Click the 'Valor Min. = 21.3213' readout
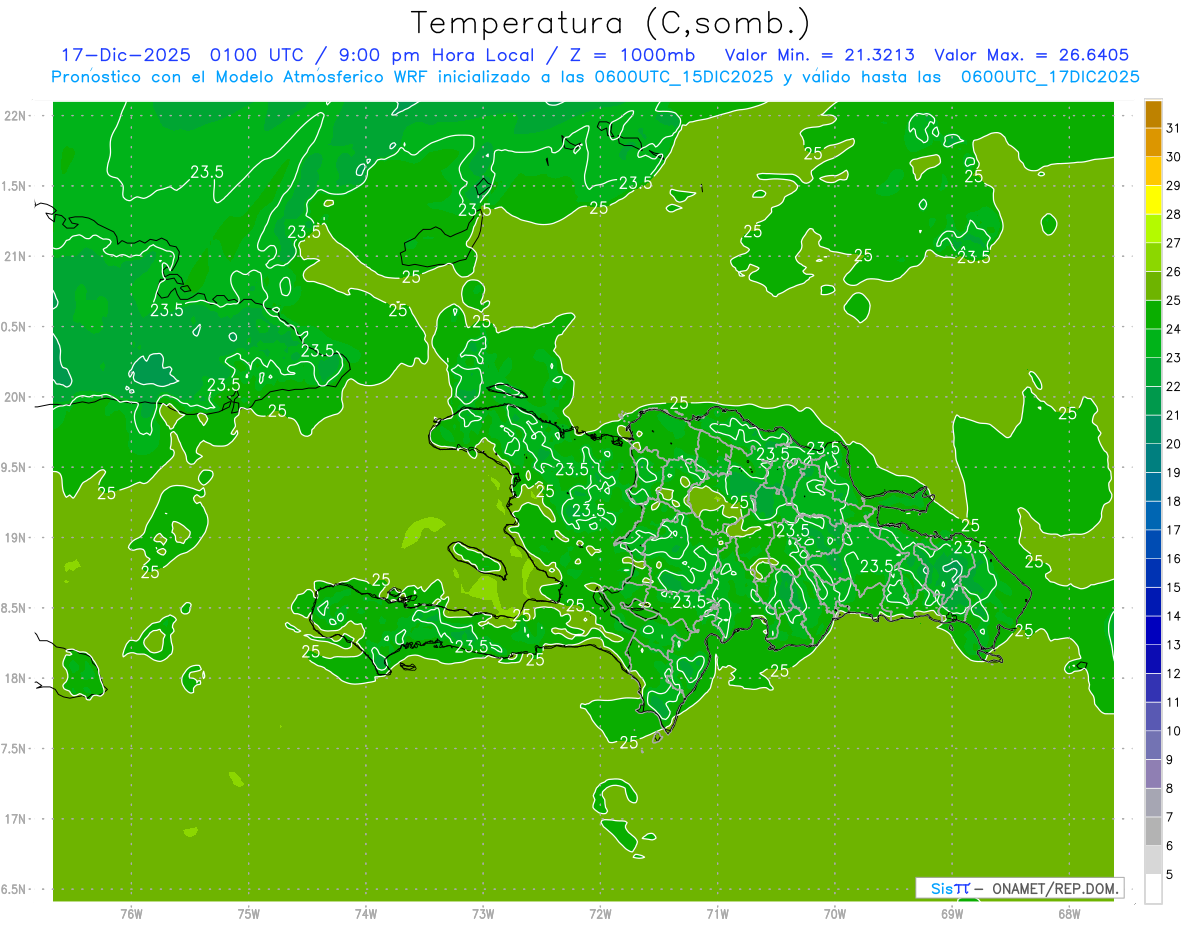The image size is (1200, 927). point(819,55)
